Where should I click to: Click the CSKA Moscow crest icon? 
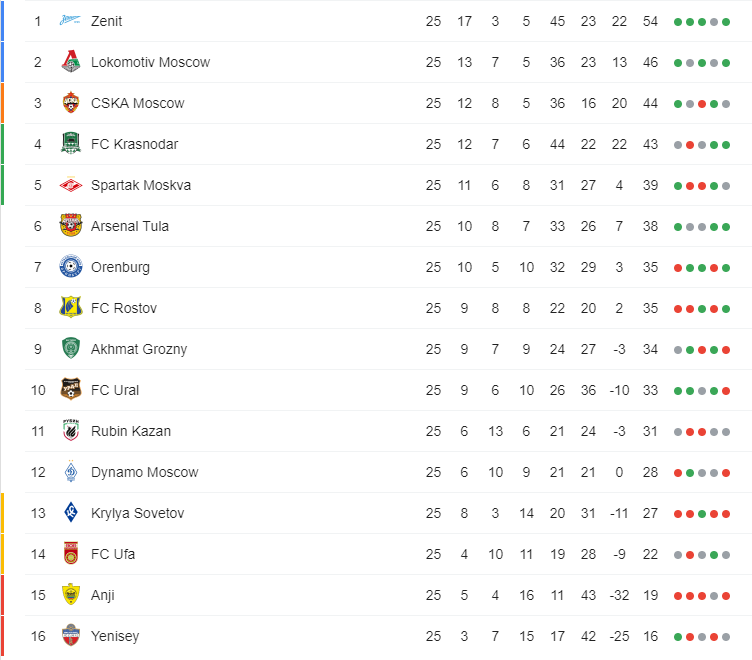click(70, 103)
